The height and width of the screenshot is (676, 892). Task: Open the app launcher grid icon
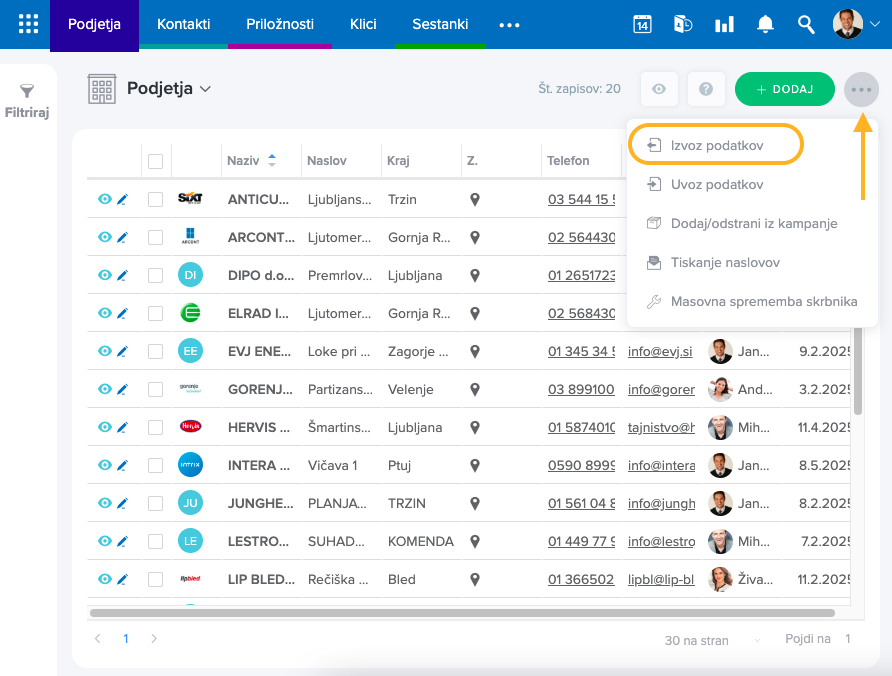coord(28,24)
